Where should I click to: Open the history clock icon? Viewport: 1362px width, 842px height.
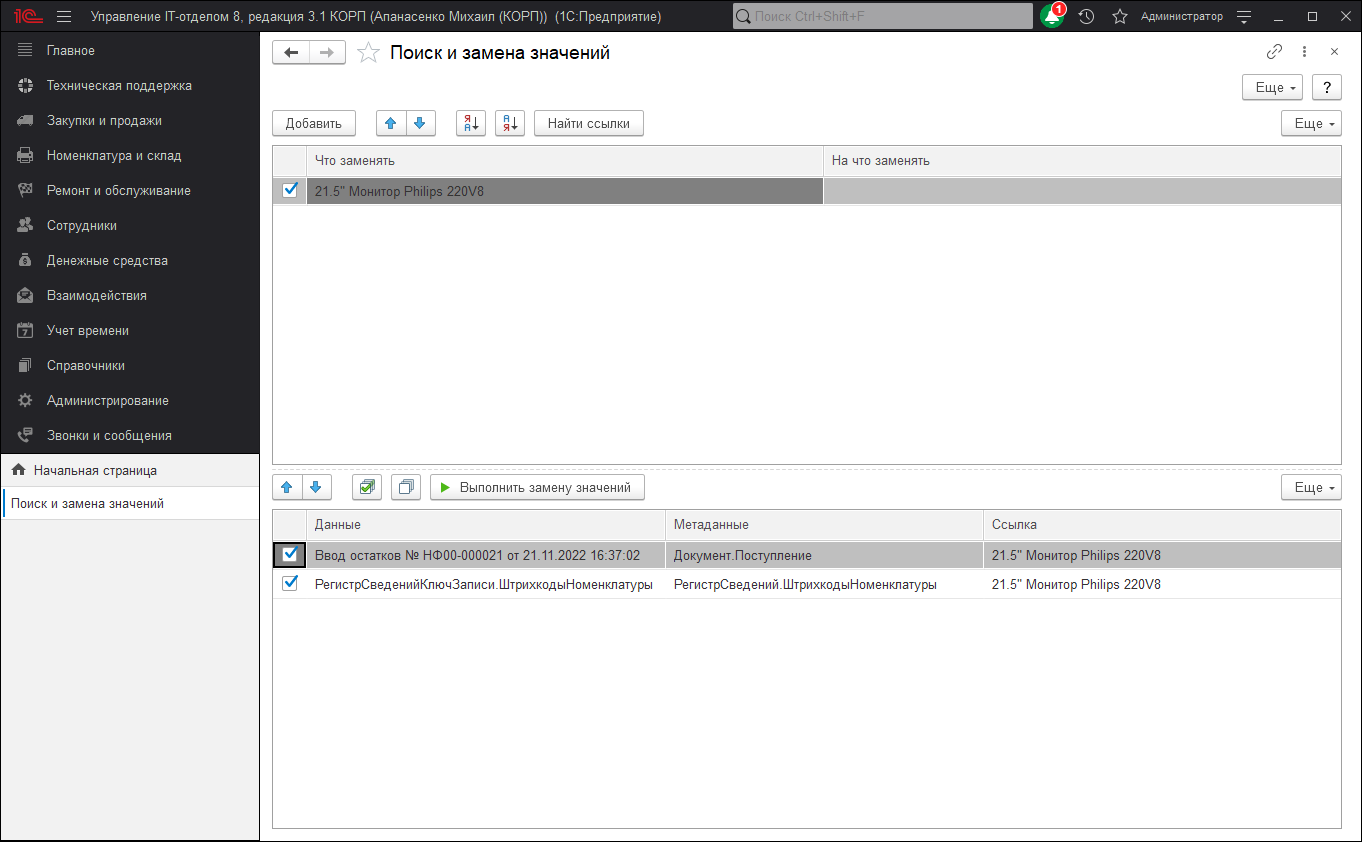pyautogui.click(x=1086, y=17)
